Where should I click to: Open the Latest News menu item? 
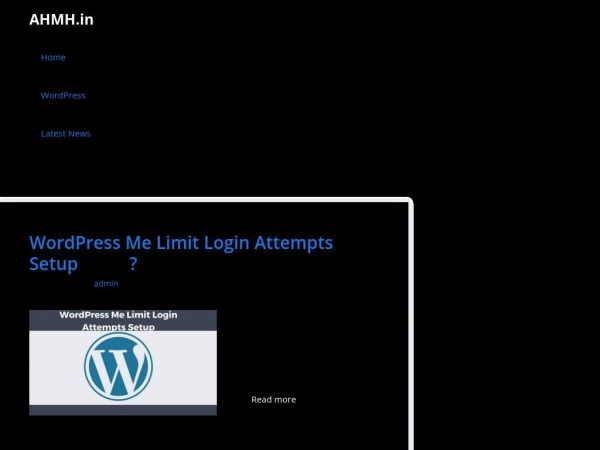[66, 134]
